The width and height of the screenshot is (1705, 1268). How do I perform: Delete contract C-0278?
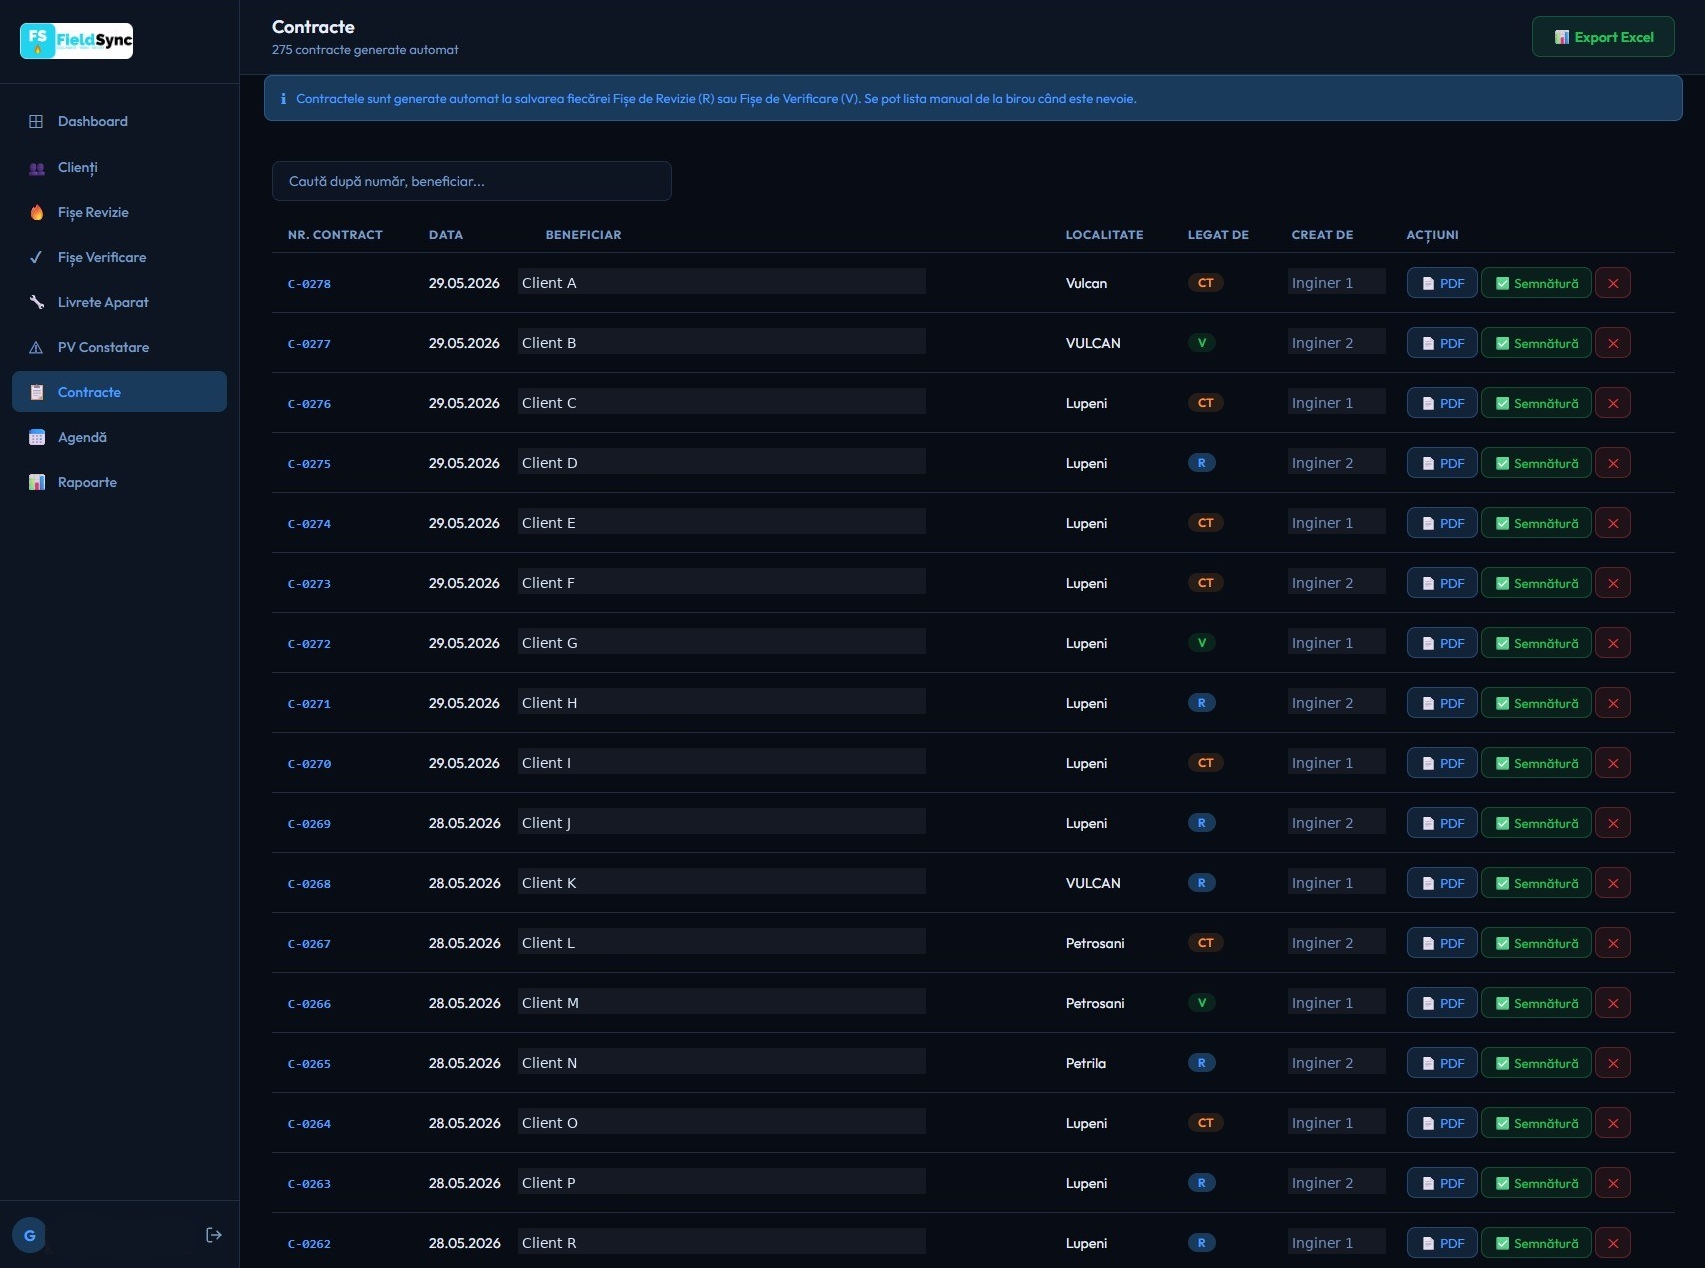(x=1613, y=283)
